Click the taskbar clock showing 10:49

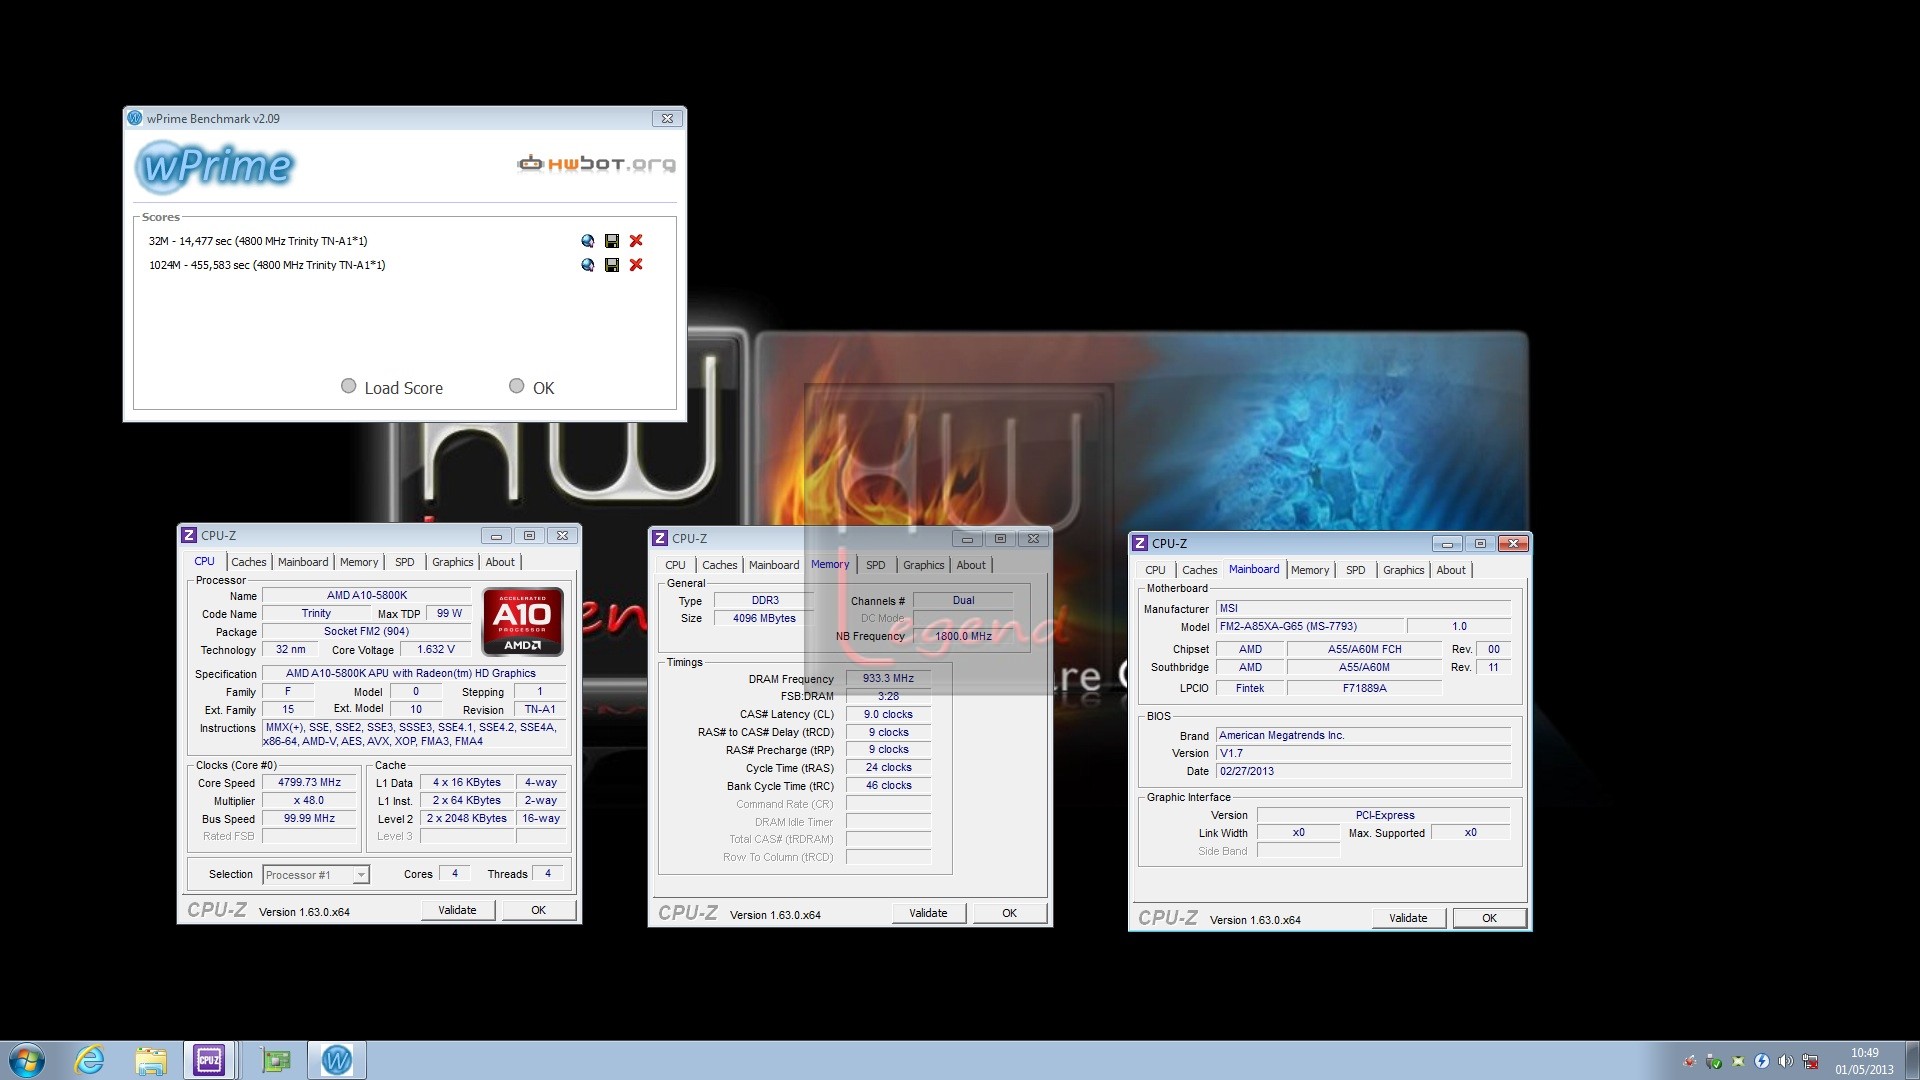coord(1864,1061)
